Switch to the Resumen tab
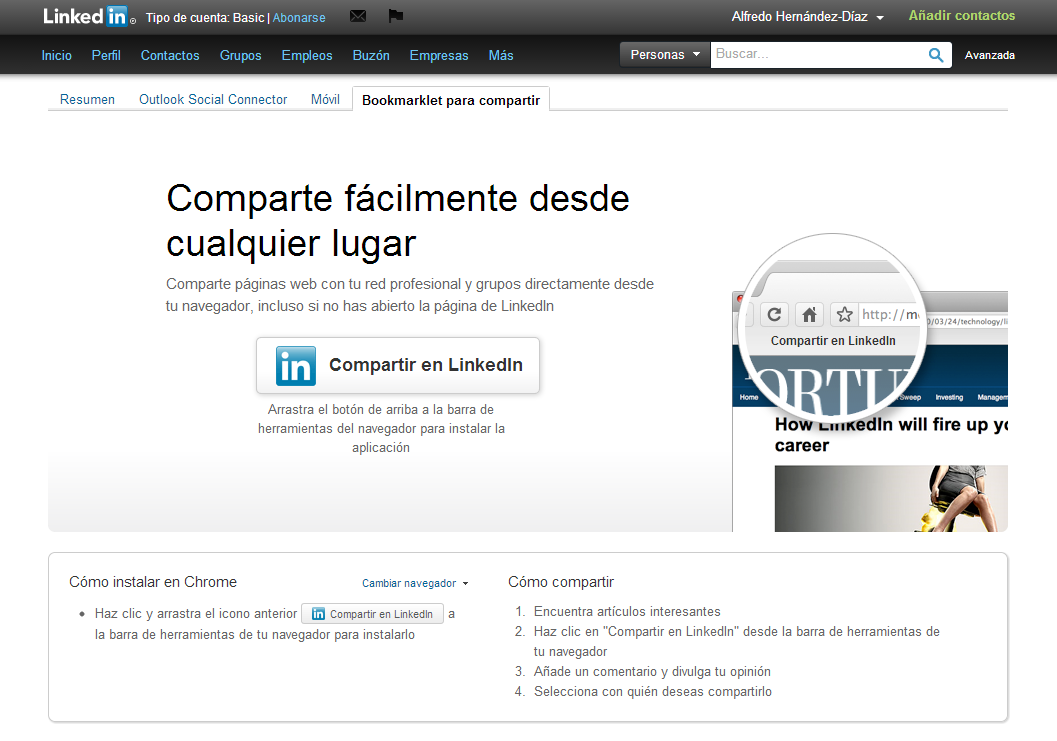Screen dimensions: 1057x741 tap(87, 99)
